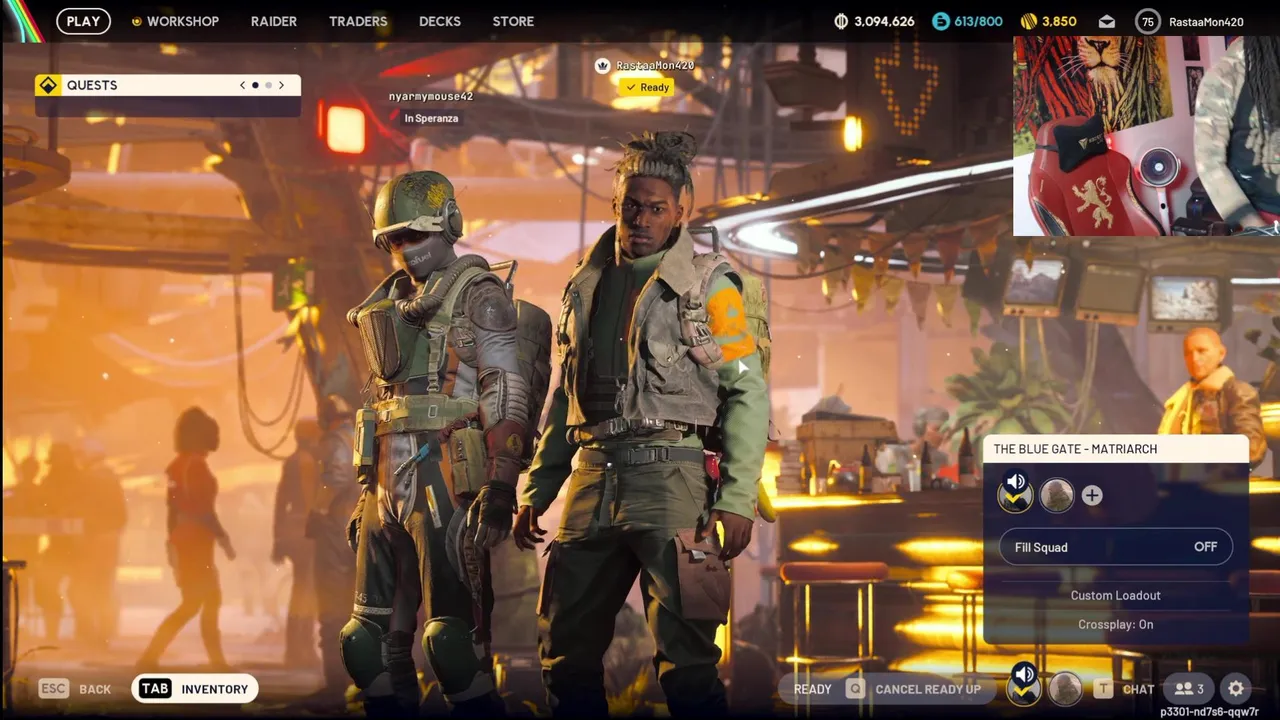Screen dimensions: 1280x720
Task: Open the social friends list showing 3
Action: 1189,689
